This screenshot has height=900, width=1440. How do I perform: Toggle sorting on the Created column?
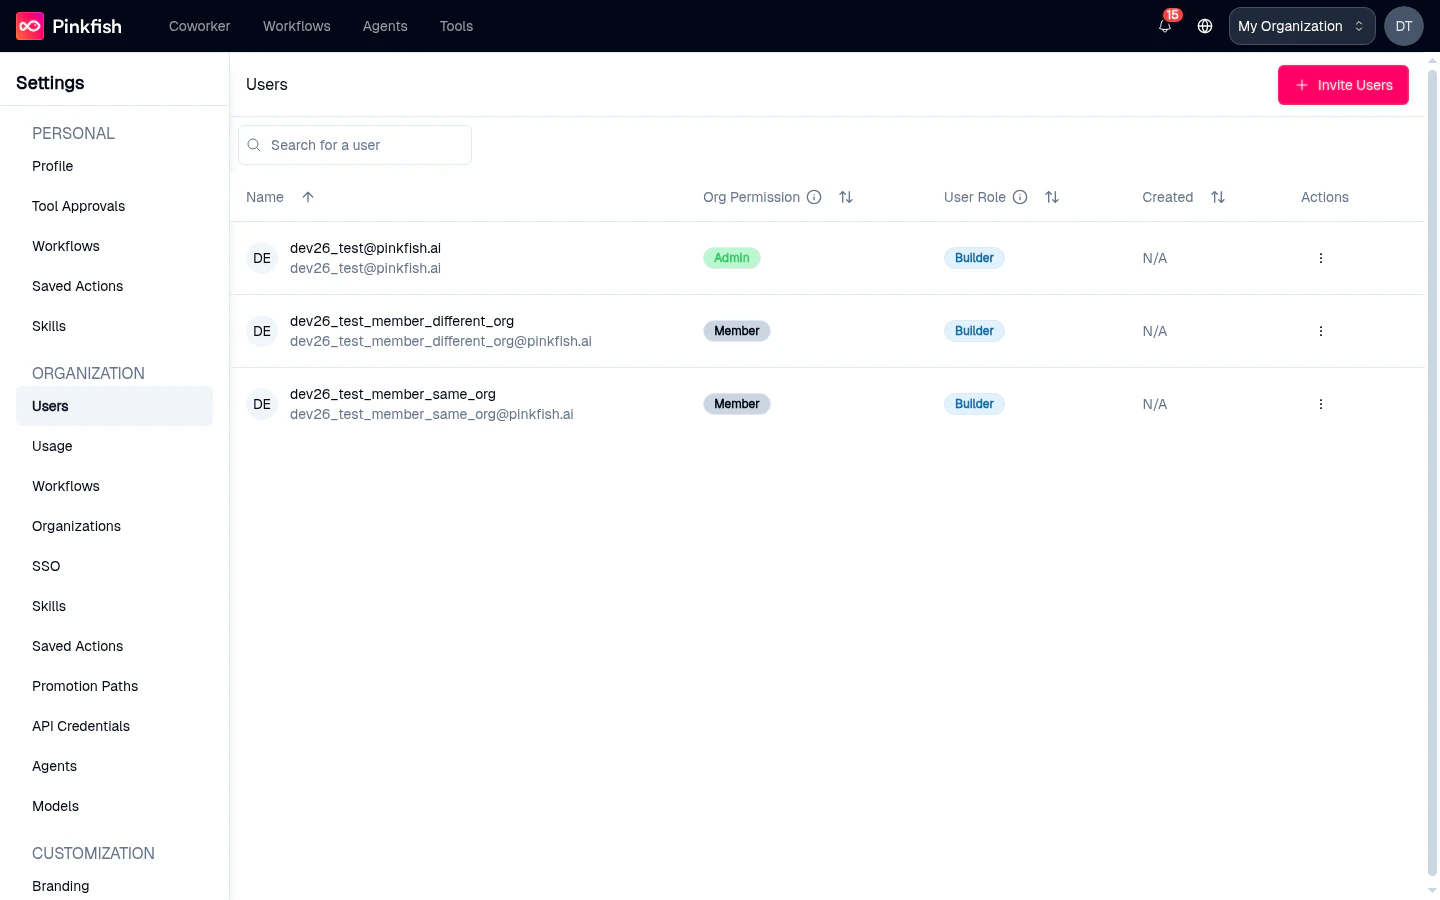point(1218,197)
